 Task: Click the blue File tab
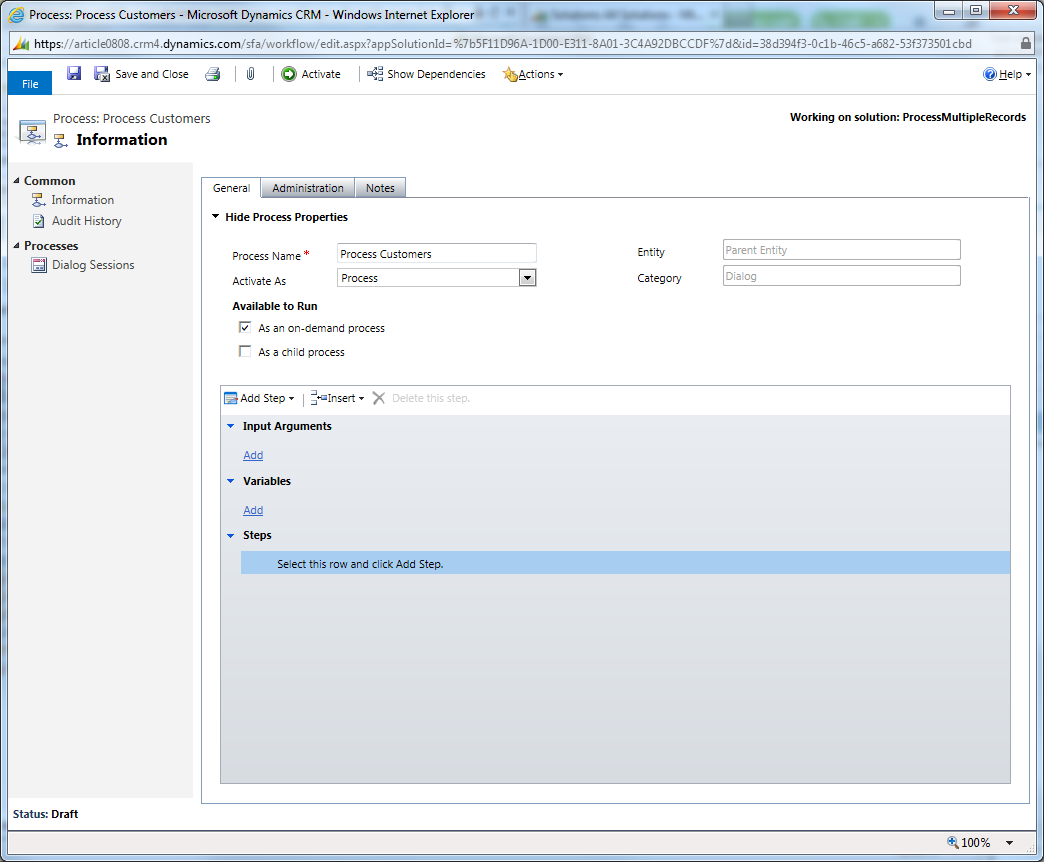point(30,84)
